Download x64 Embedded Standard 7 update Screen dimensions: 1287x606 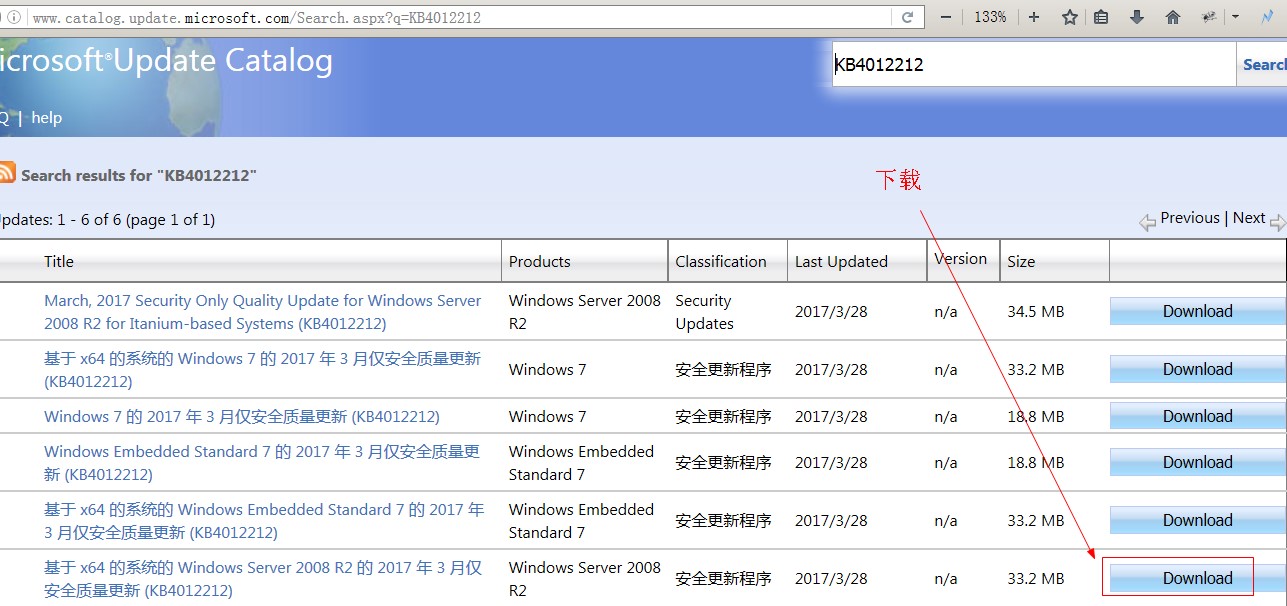[1197, 520]
